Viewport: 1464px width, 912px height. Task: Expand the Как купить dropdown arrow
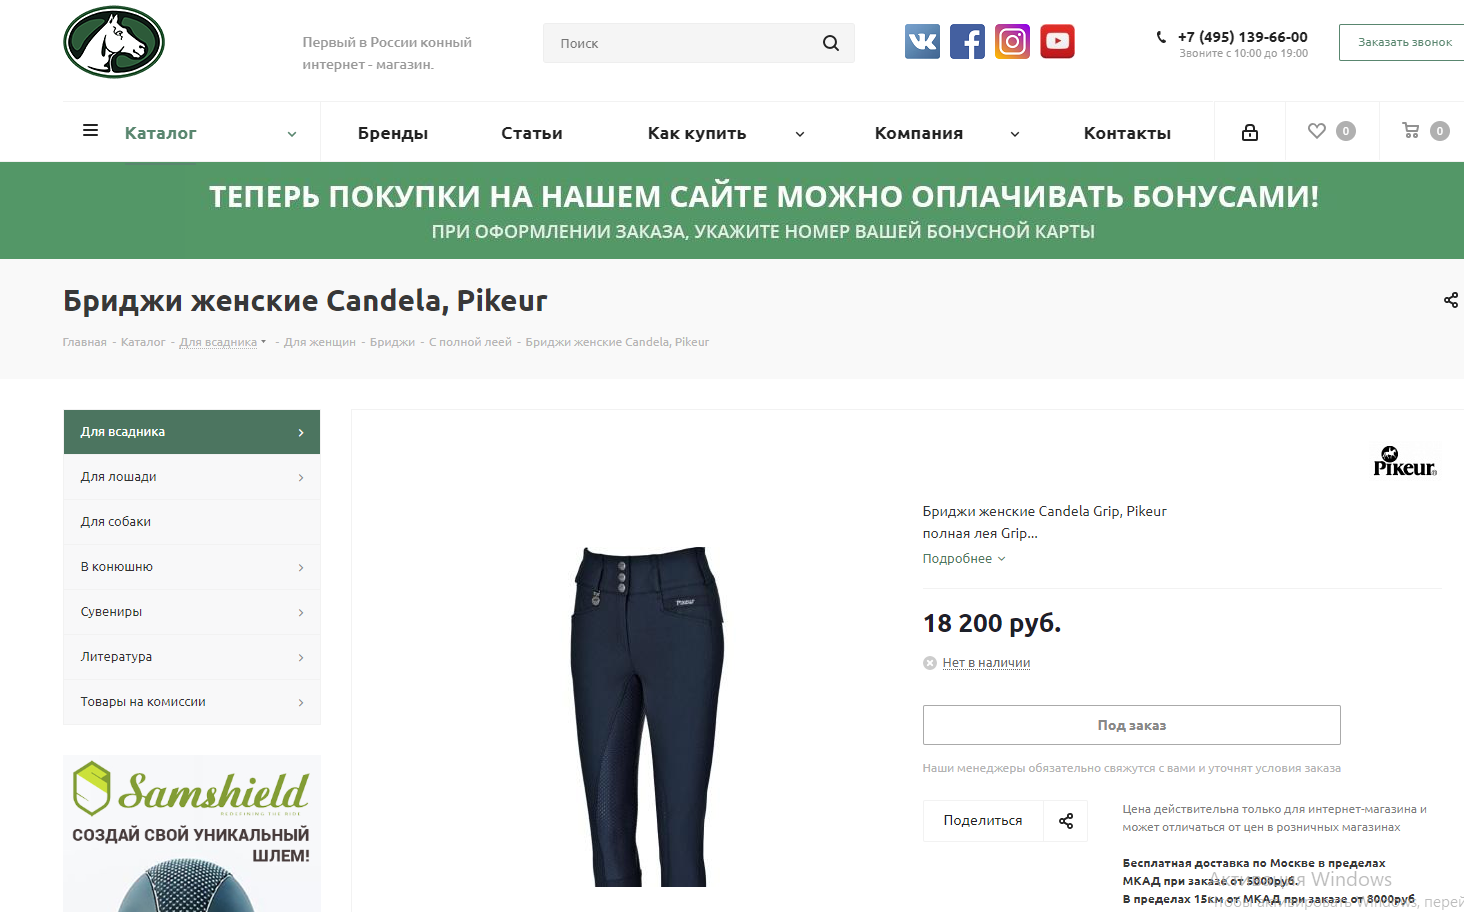click(x=800, y=134)
